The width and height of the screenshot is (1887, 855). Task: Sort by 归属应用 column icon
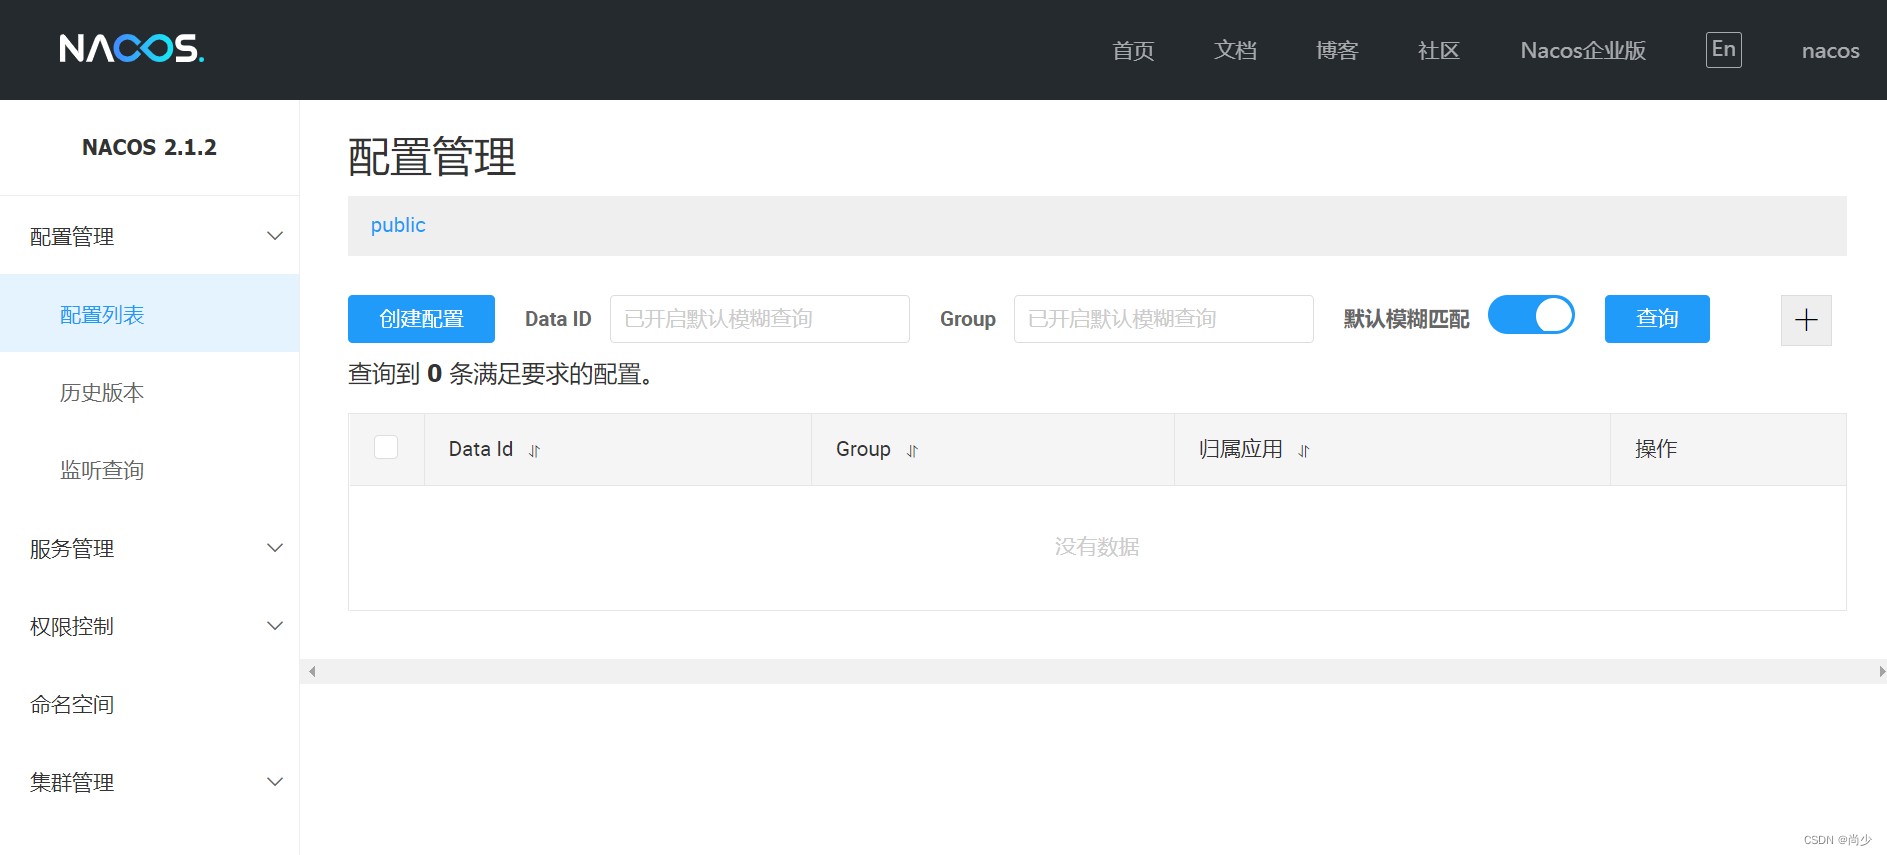pyautogui.click(x=1304, y=451)
